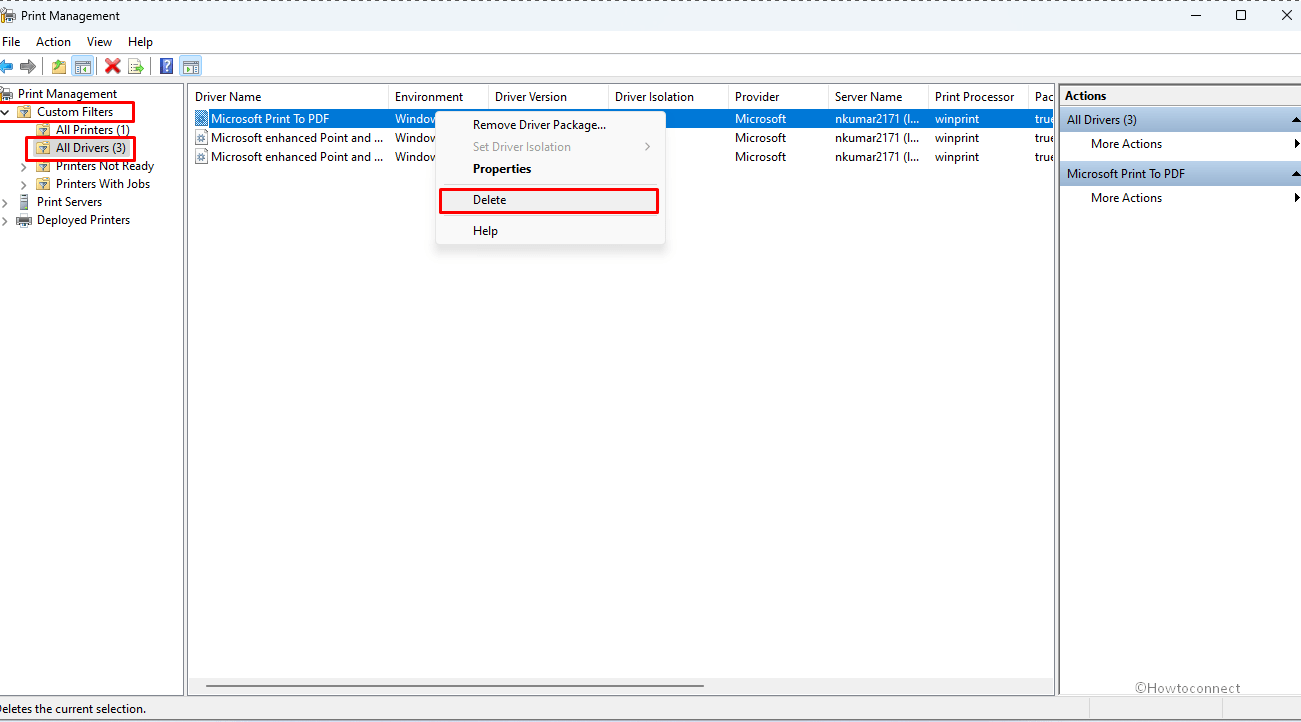This screenshot has height=722, width=1301.
Task: Choose Properties from the context menu
Action: [x=550, y=169]
